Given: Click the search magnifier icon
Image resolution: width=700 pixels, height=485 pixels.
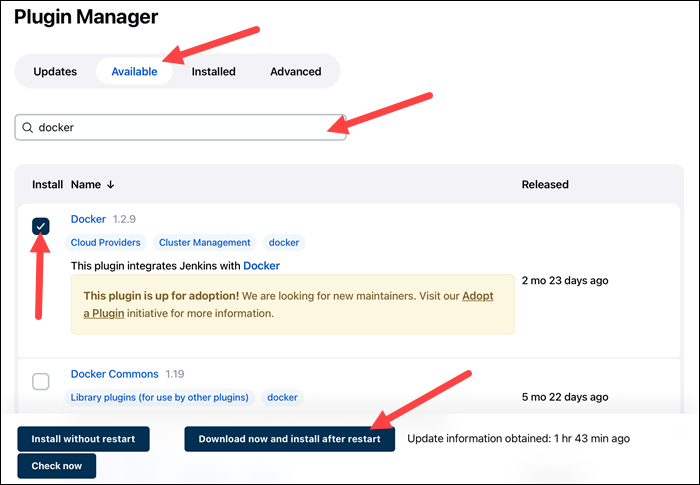Looking at the screenshot, I should point(28,128).
